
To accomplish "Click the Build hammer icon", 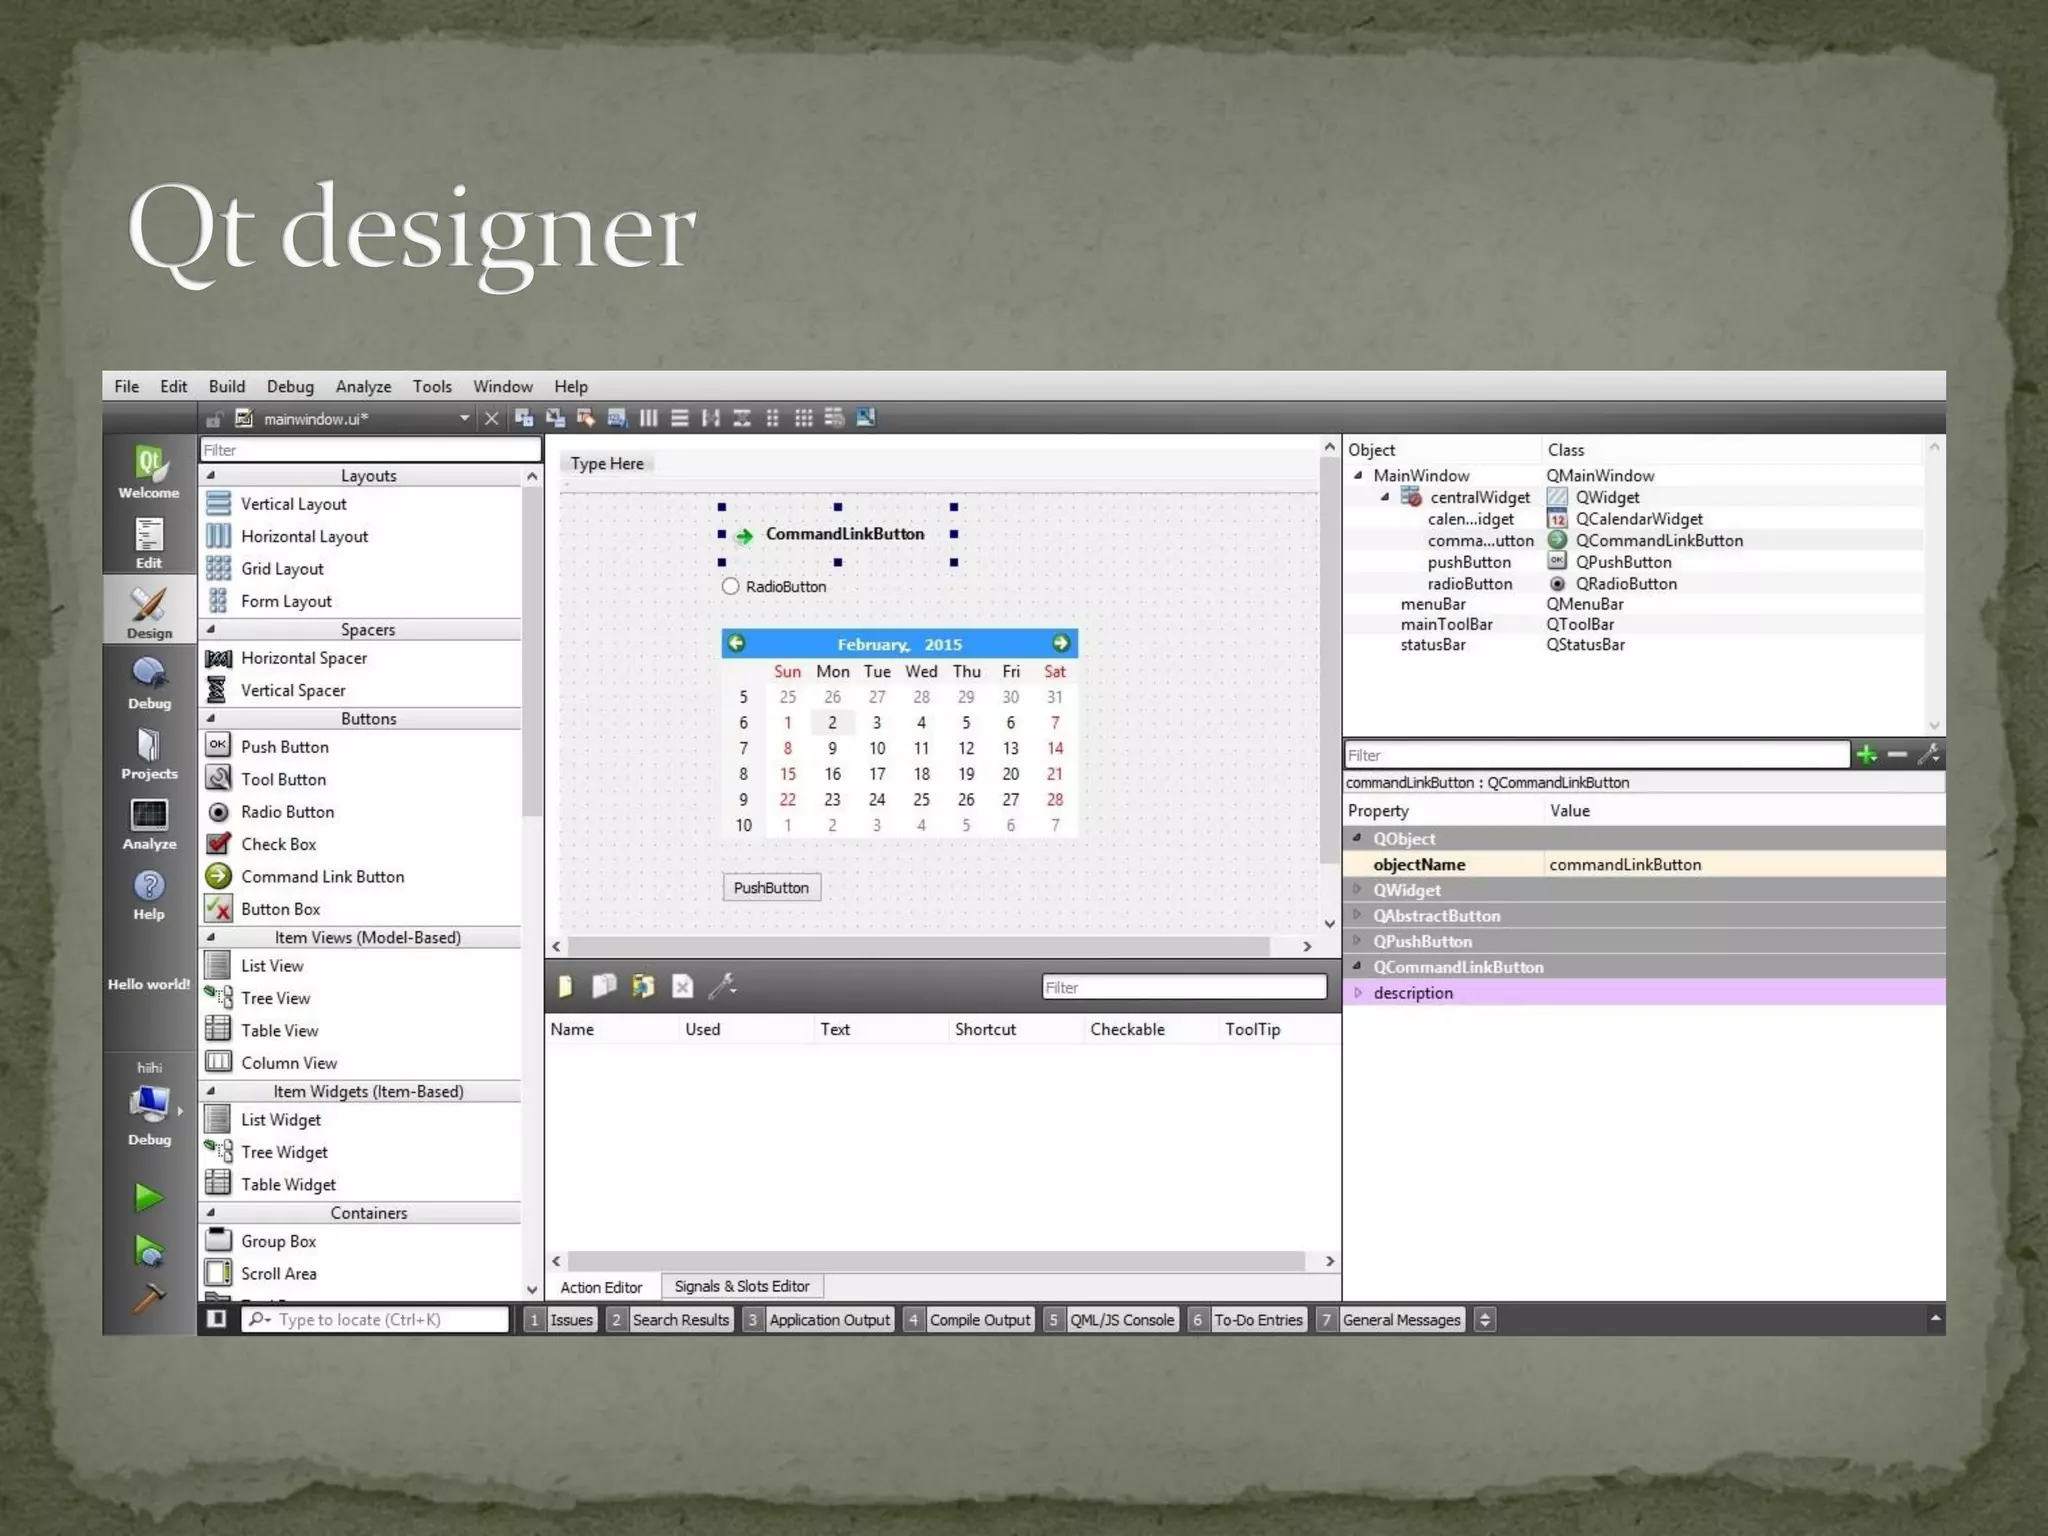I will [x=149, y=1298].
